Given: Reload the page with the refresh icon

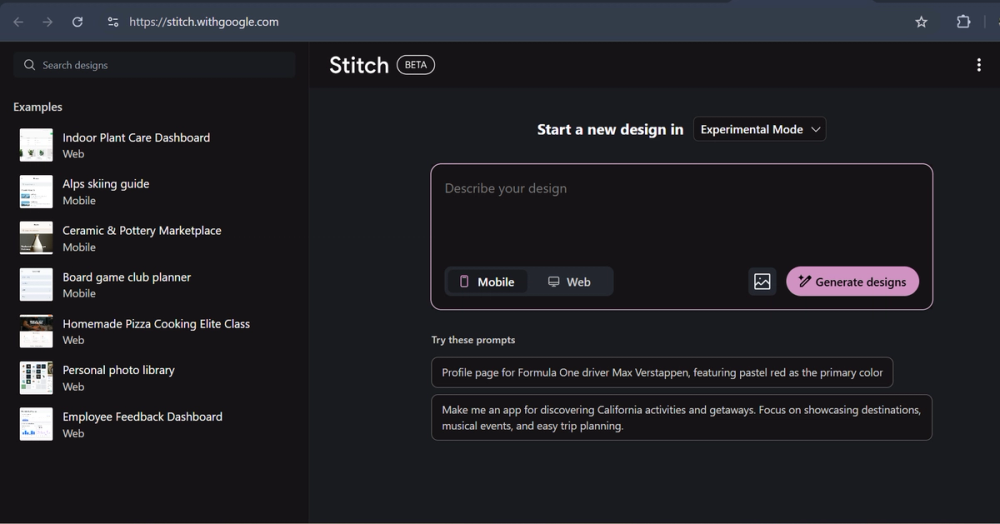Looking at the screenshot, I should click(x=77, y=22).
